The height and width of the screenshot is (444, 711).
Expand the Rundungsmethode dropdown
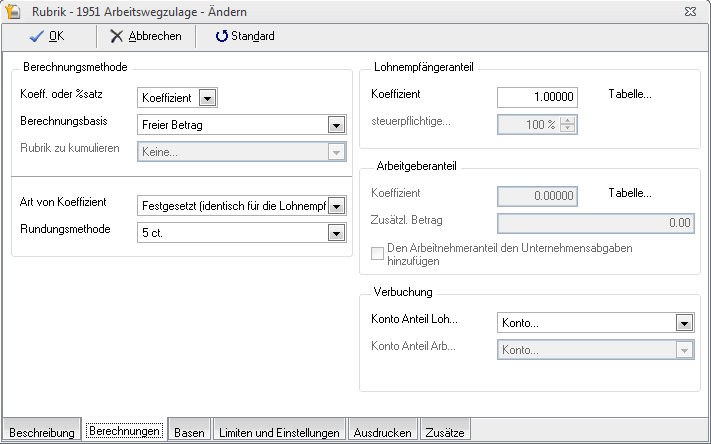click(x=336, y=233)
